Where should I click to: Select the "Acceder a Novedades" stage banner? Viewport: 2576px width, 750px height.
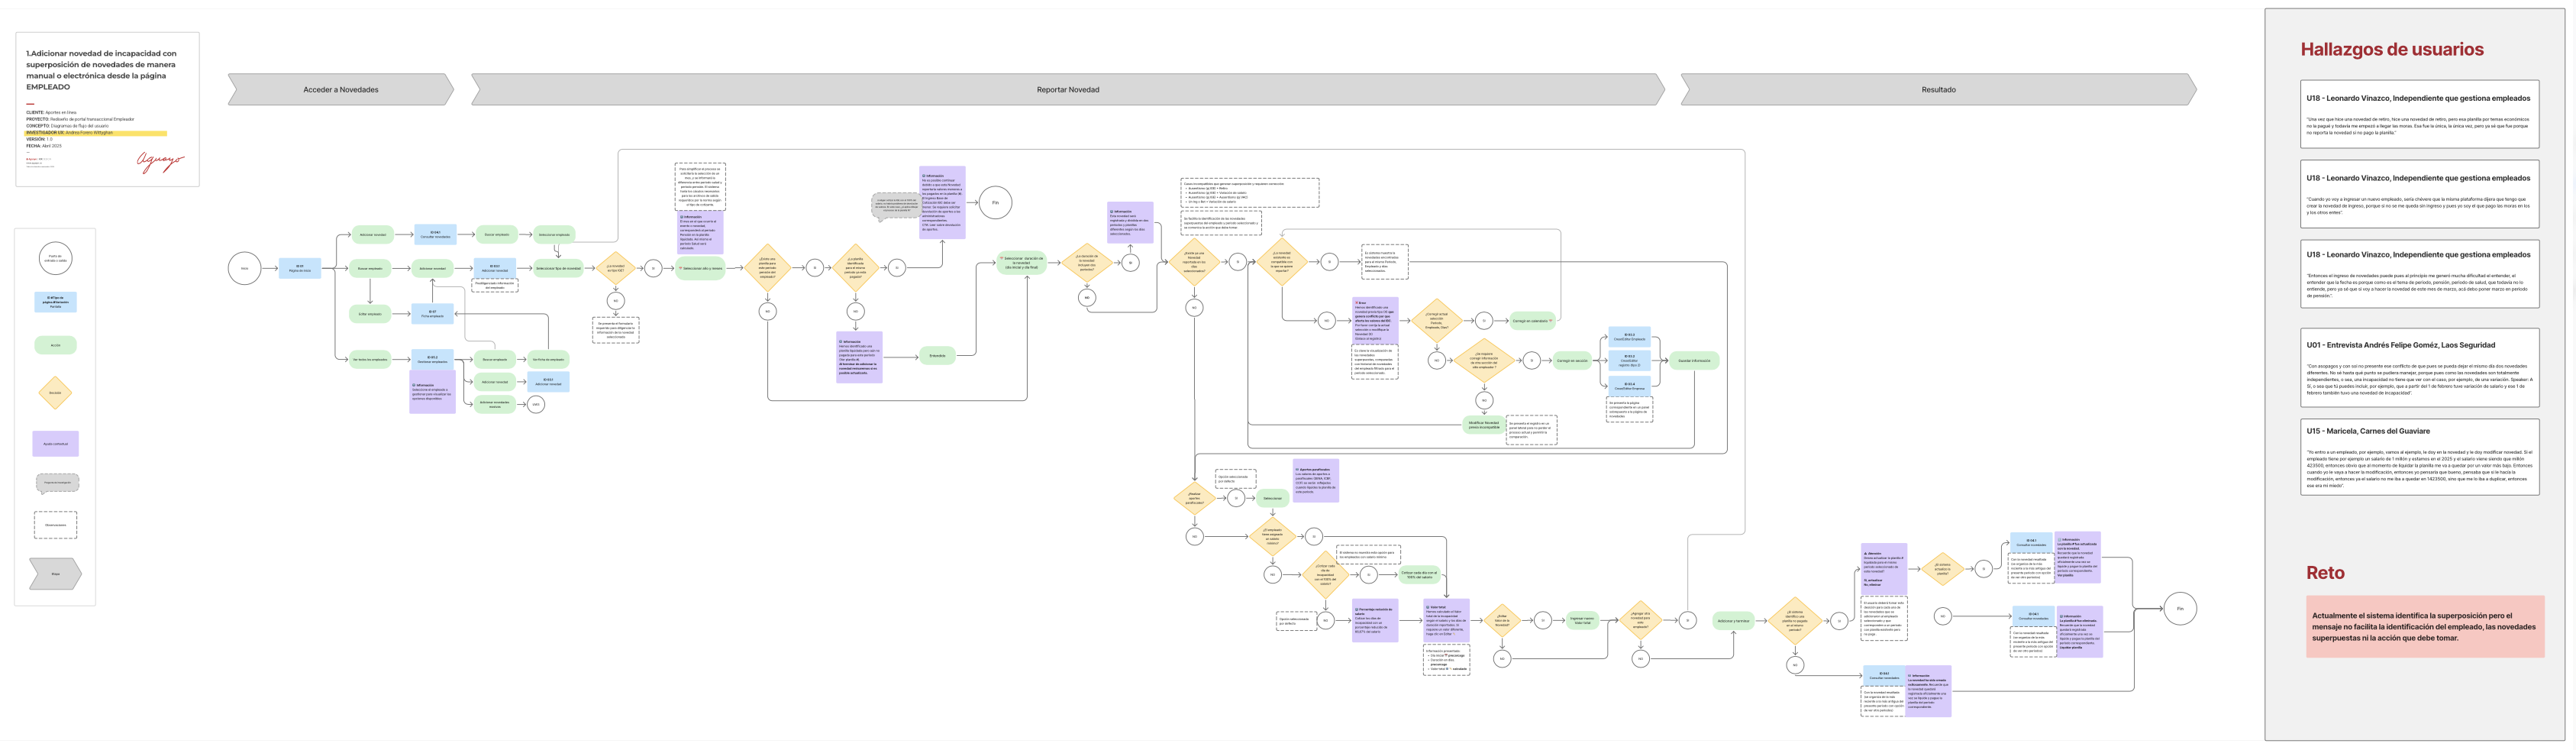(x=340, y=89)
